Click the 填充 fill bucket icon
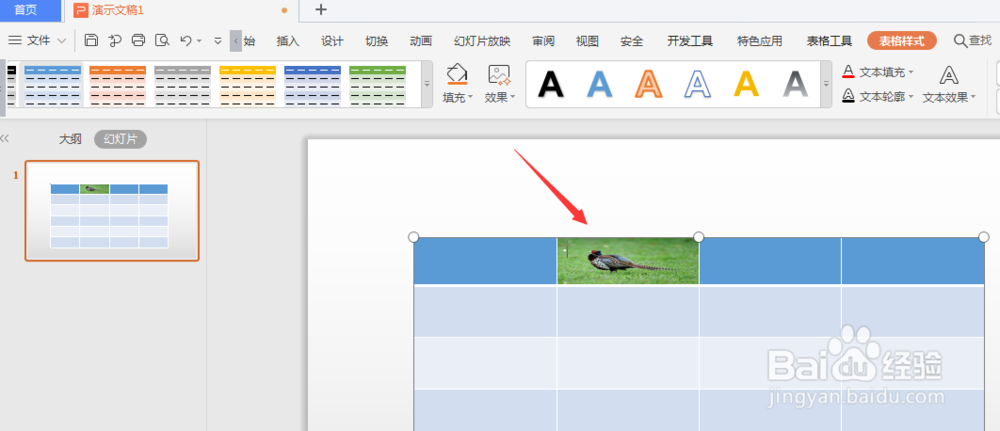Viewport: 1000px width, 431px height. click(457, 75)
